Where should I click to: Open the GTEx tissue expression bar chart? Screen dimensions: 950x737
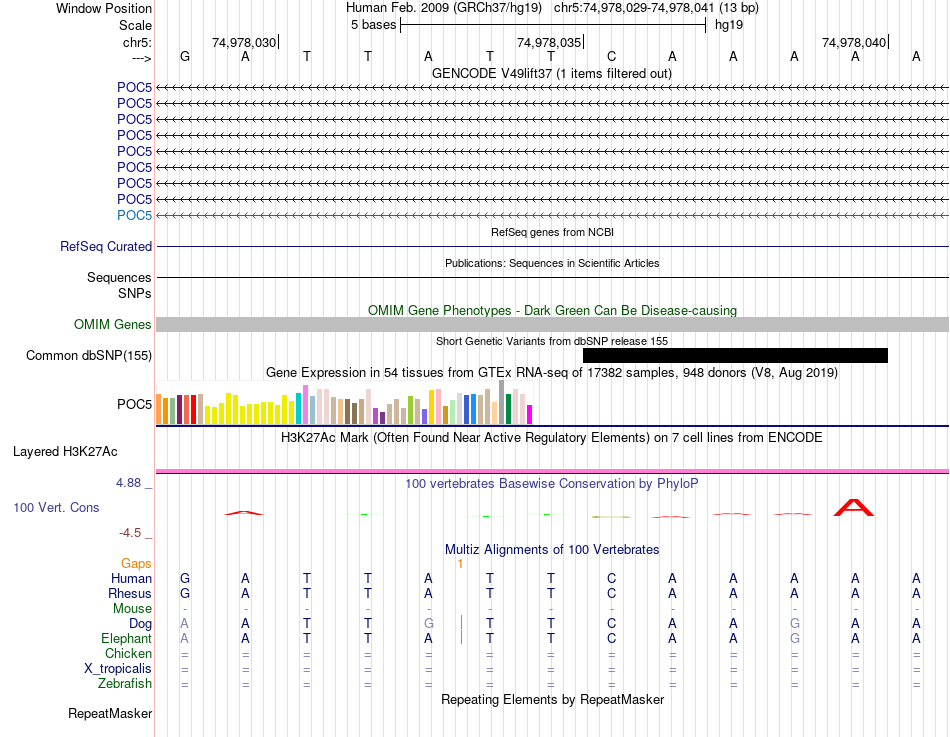(x=344, y=402)
